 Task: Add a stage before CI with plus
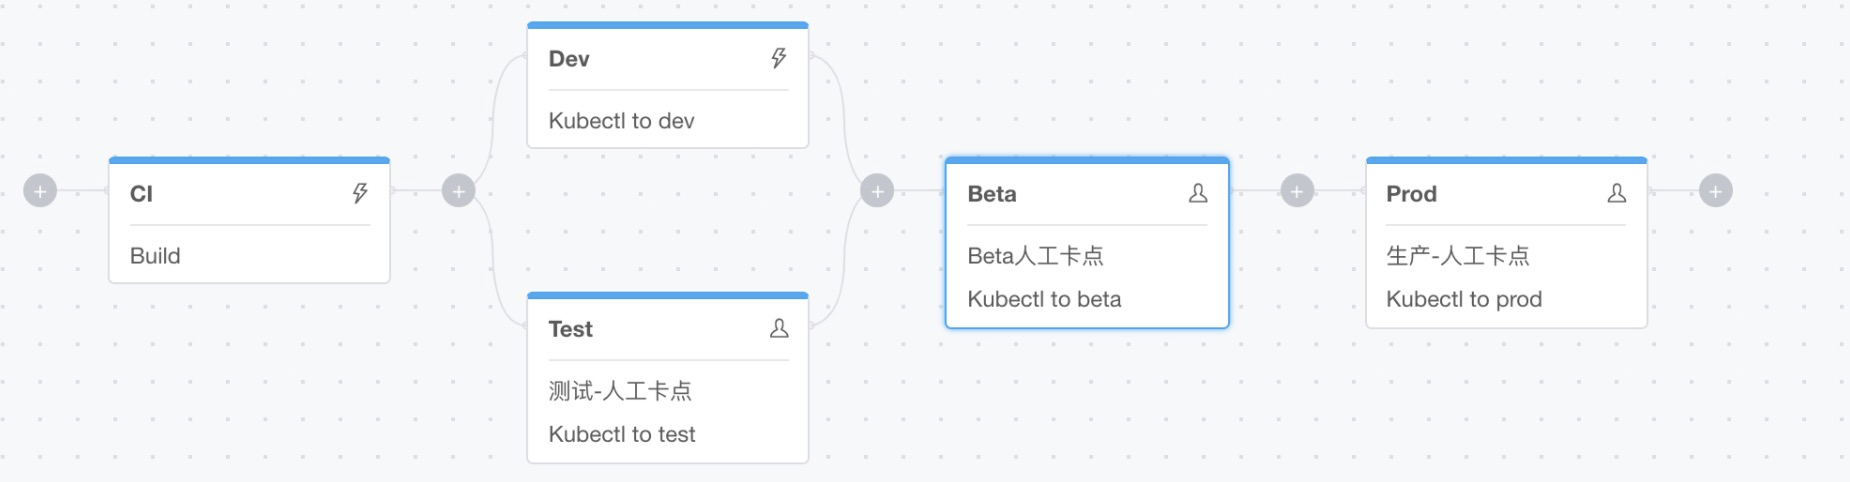pos(40,191)
